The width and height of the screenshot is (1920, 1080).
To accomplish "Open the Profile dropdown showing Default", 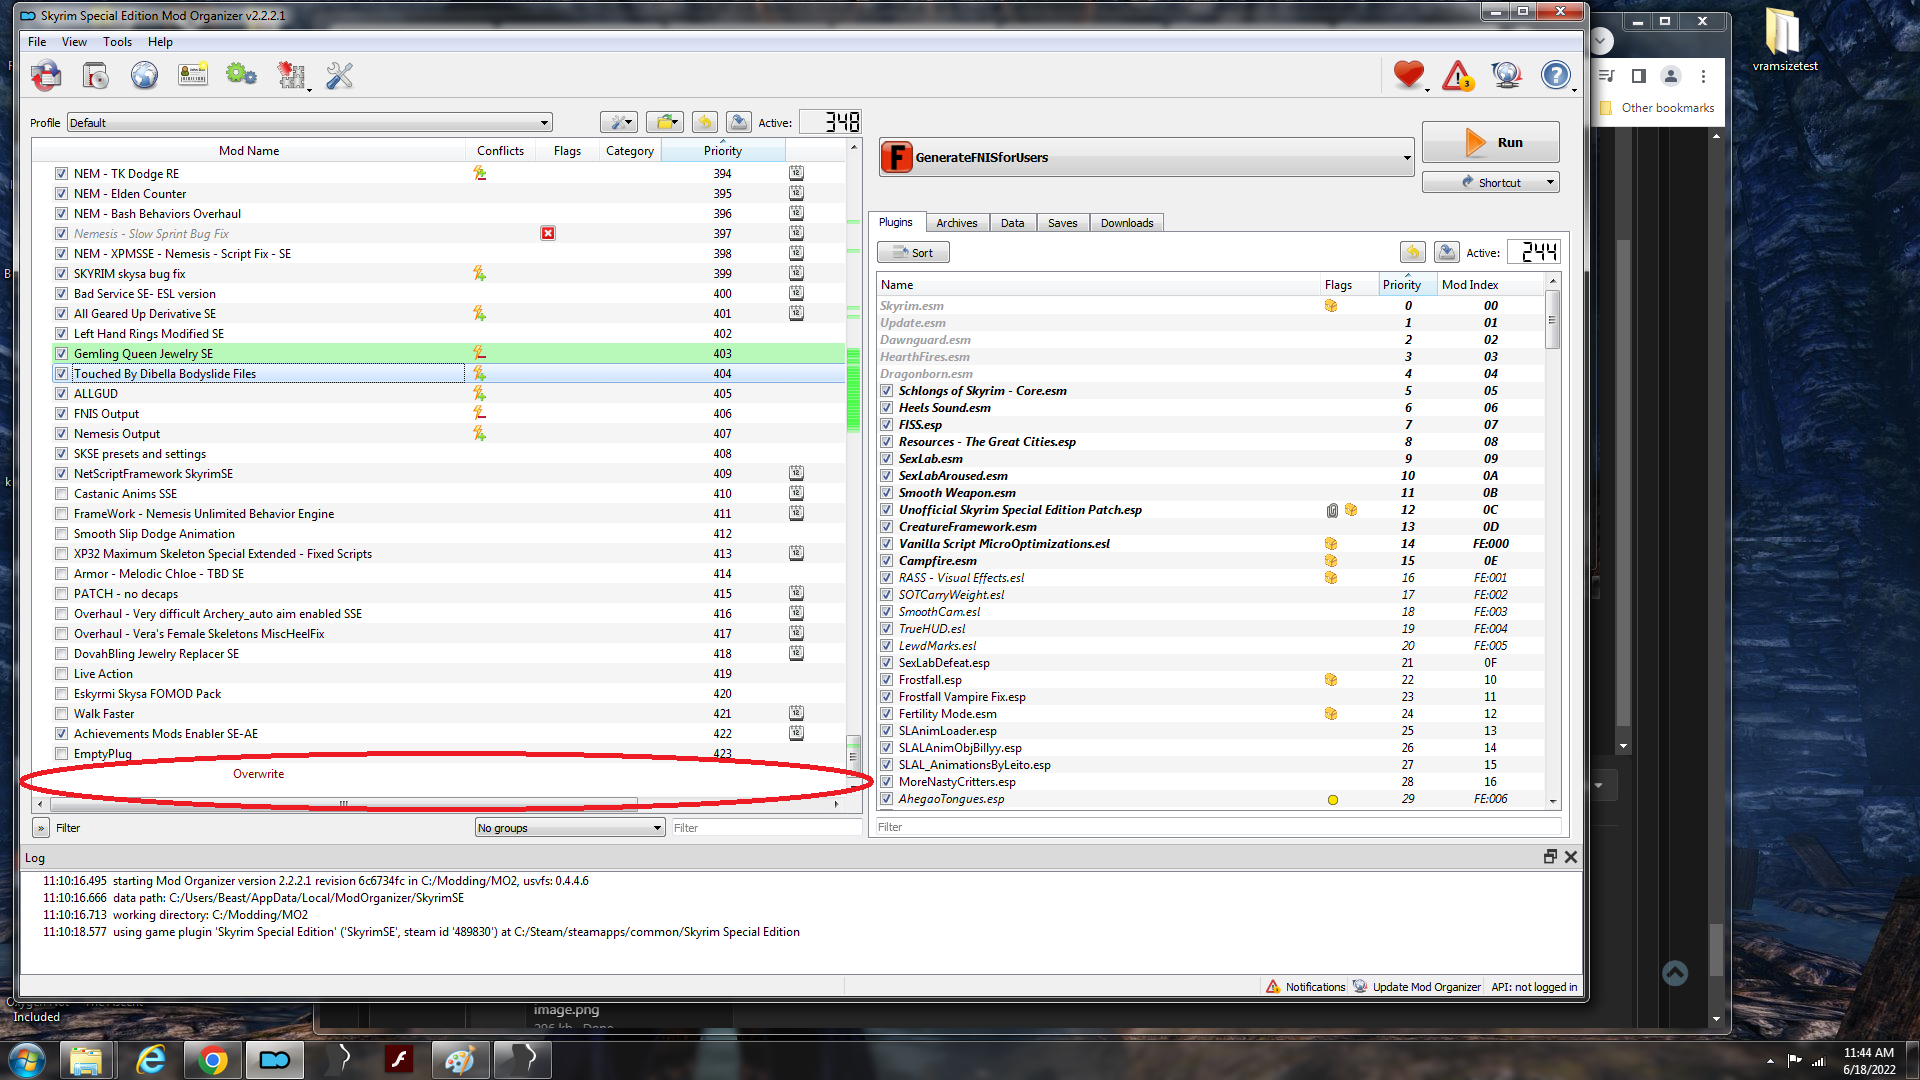I will click(x=310, y=123).
